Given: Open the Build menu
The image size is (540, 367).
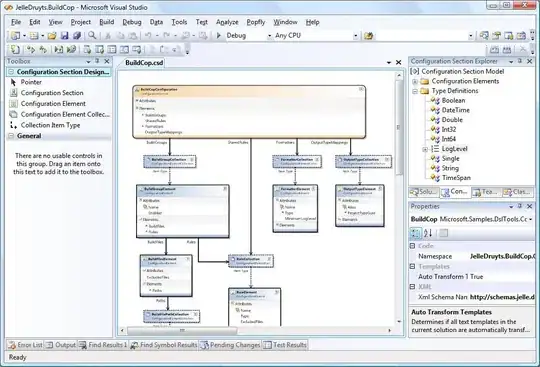Looking at the screenshot, I should point(106,22).
